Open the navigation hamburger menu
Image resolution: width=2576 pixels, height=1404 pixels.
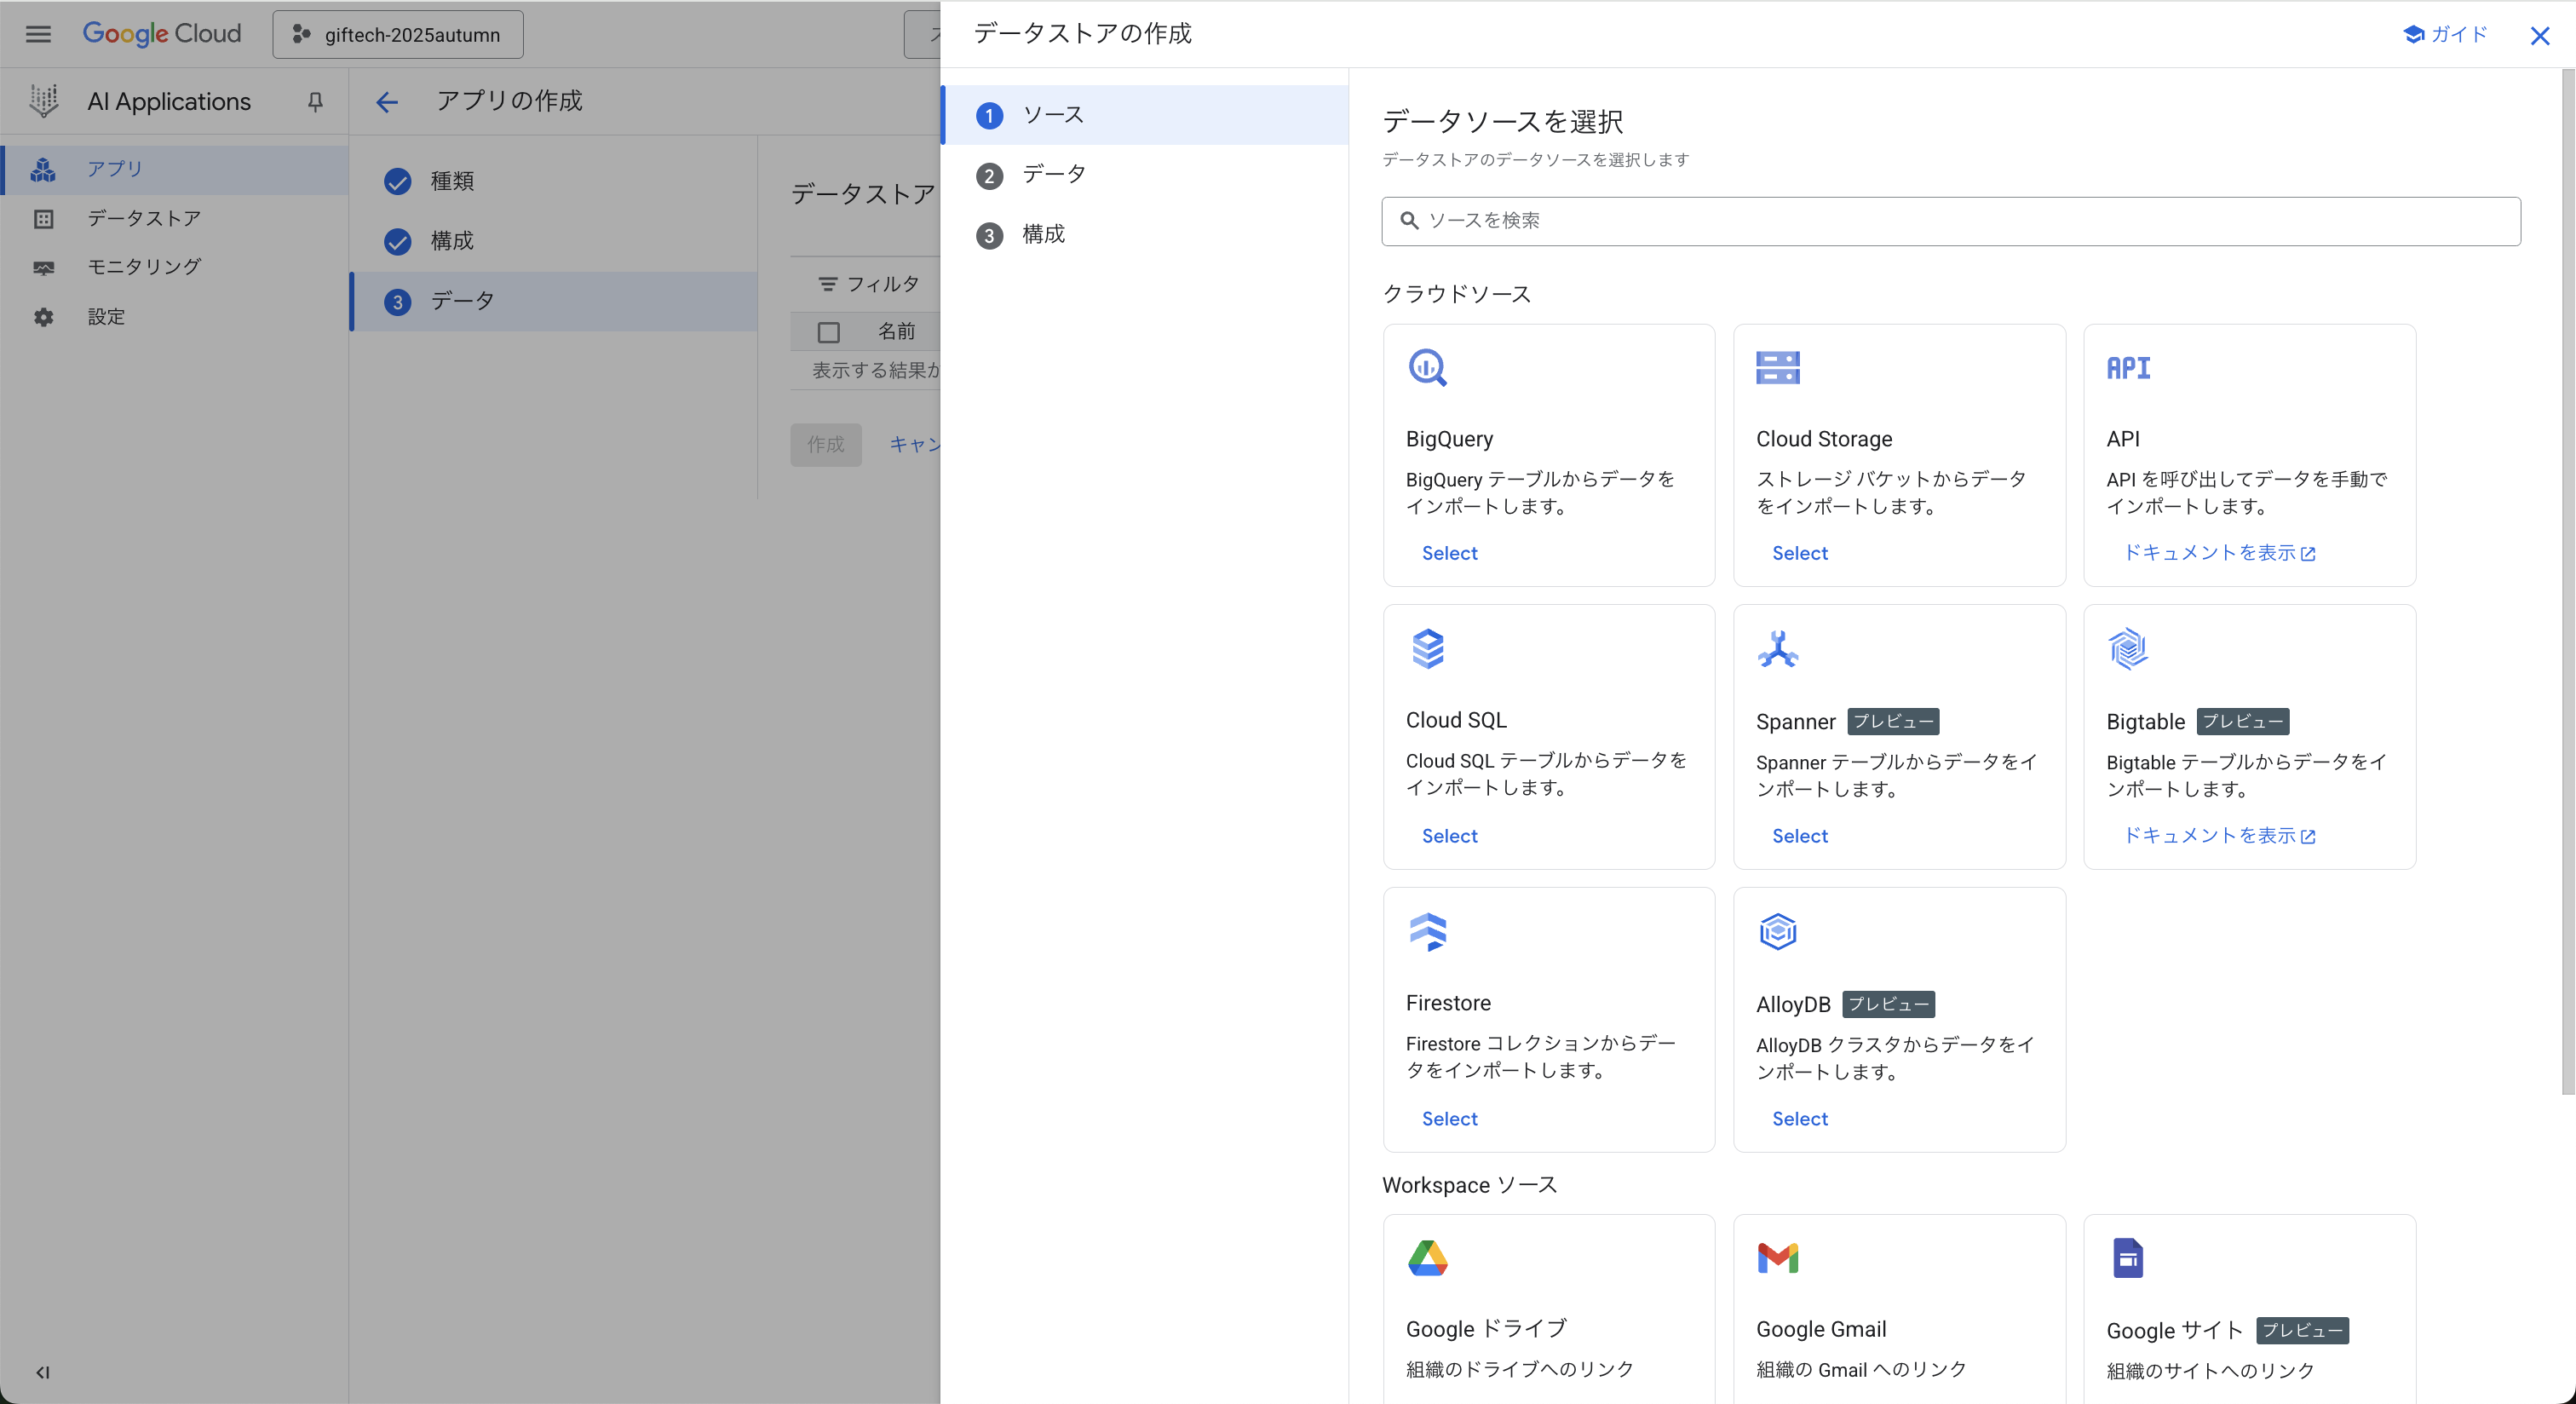(37, 33)
